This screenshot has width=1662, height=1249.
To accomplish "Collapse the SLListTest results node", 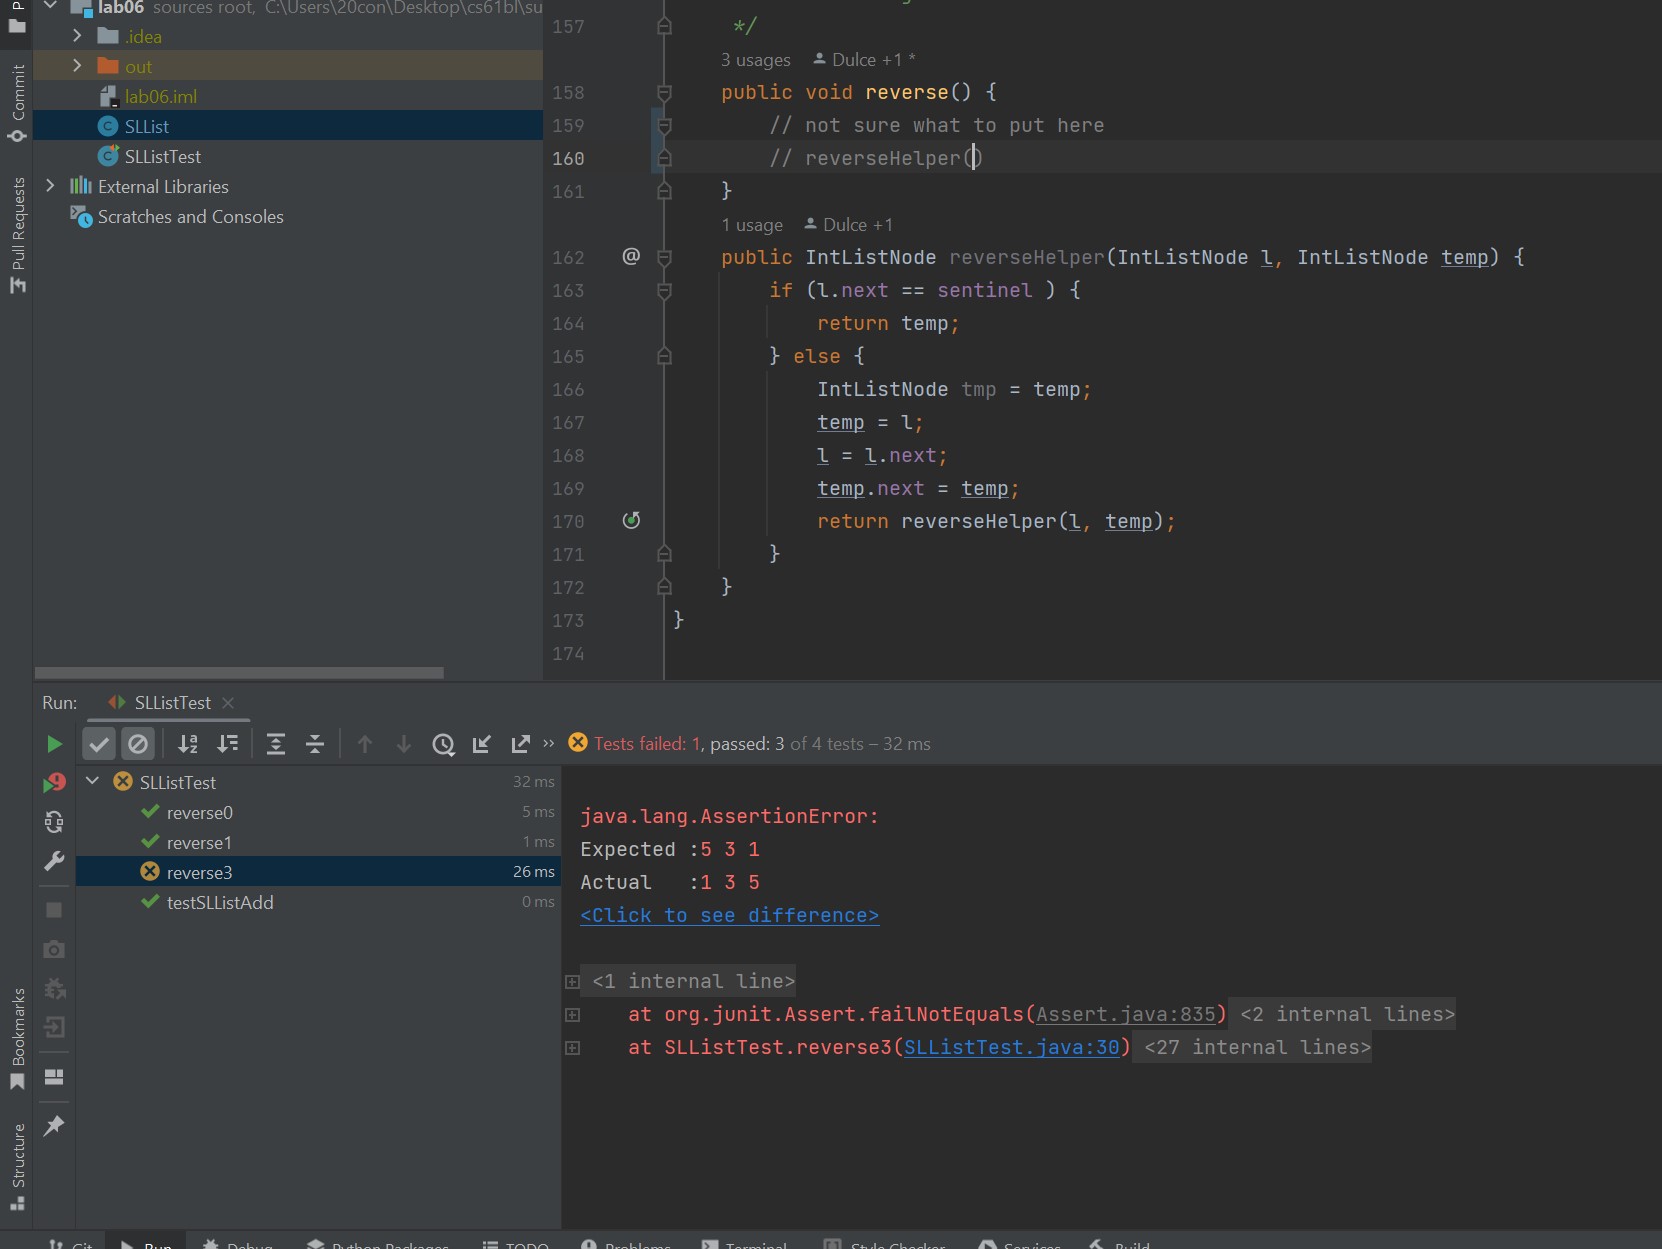I will click(x=93, y=781).
